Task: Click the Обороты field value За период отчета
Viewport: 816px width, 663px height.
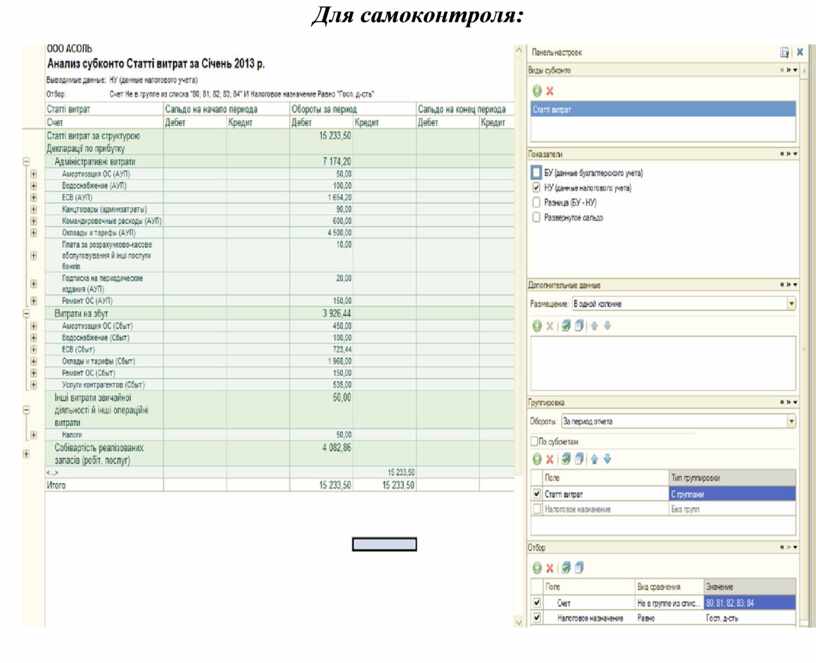Action: 674,421
